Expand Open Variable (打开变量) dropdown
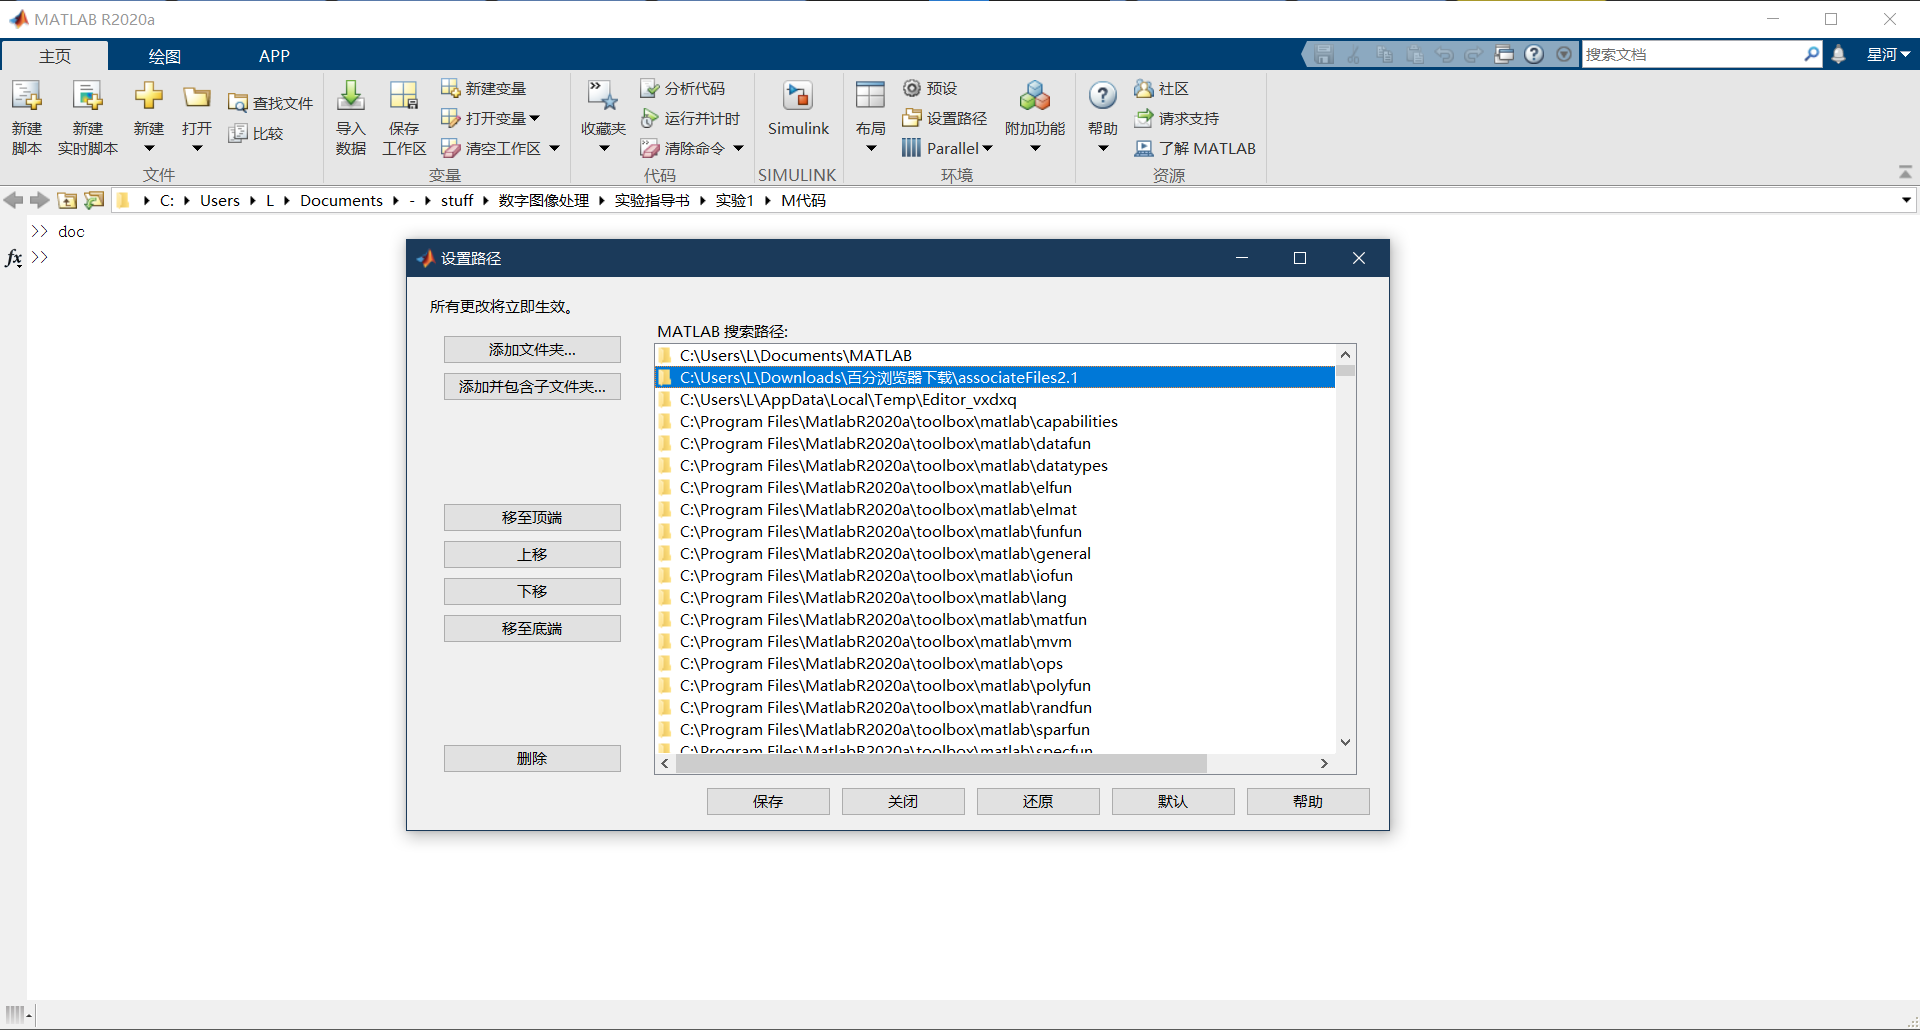Viewport: 1920px width, 1030px height. click(535, 118)
